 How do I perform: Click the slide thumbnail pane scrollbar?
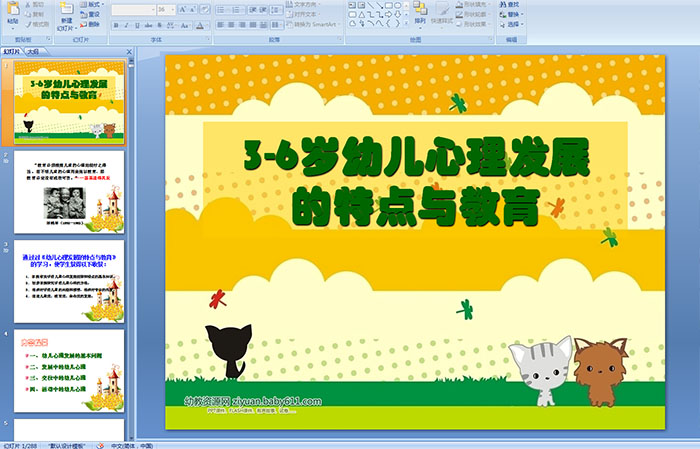point(131,250)
